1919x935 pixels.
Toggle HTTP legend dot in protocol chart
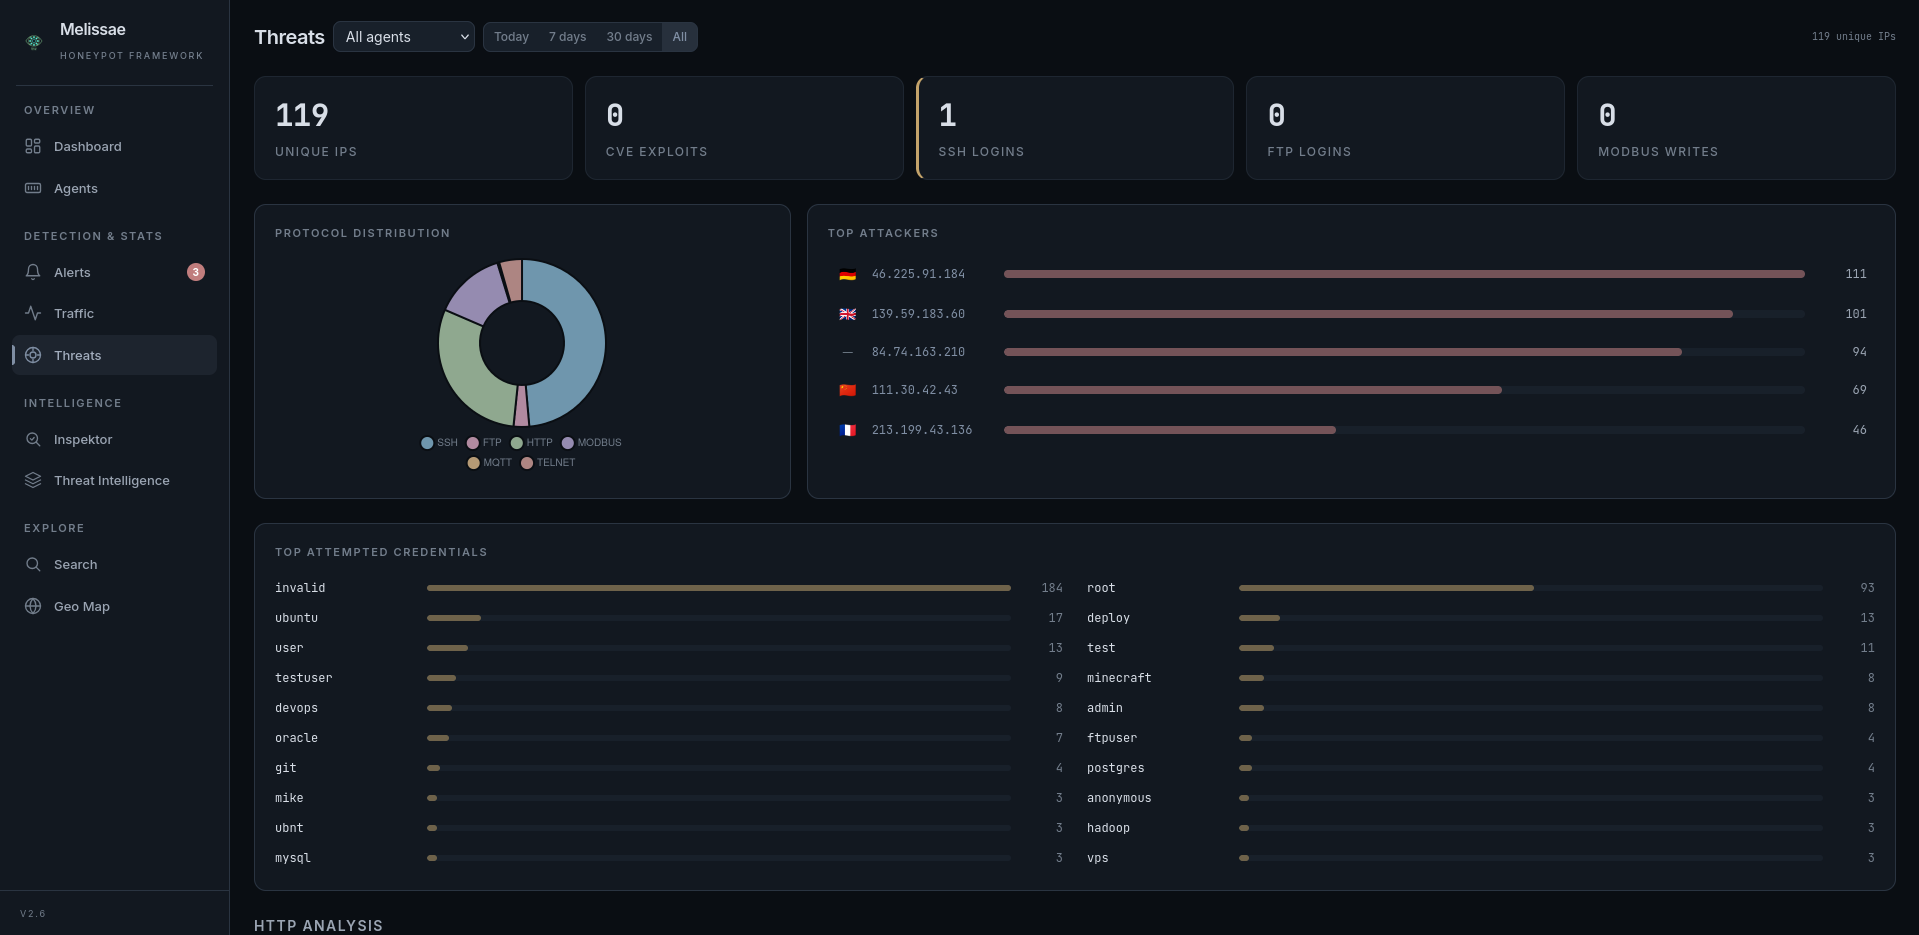tap(517, 443)
